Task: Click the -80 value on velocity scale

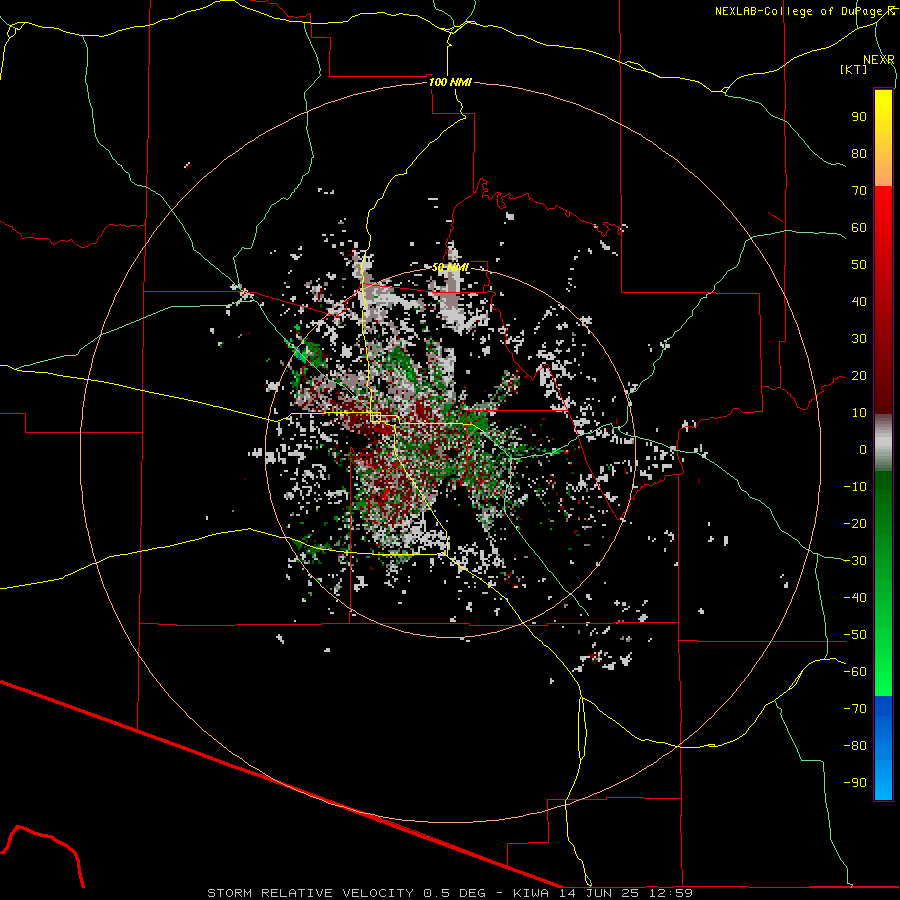Action: [855, 746]
